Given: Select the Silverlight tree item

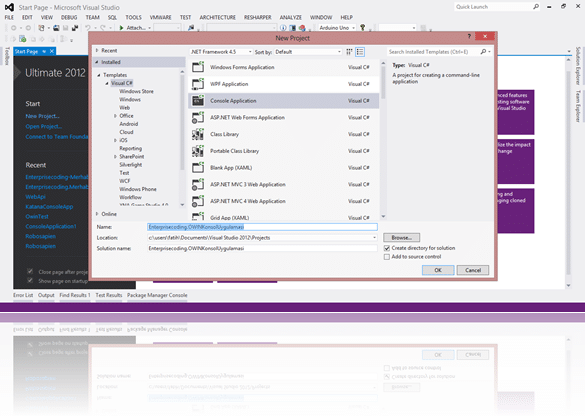Looking at the screenshot, I should 131,165.
